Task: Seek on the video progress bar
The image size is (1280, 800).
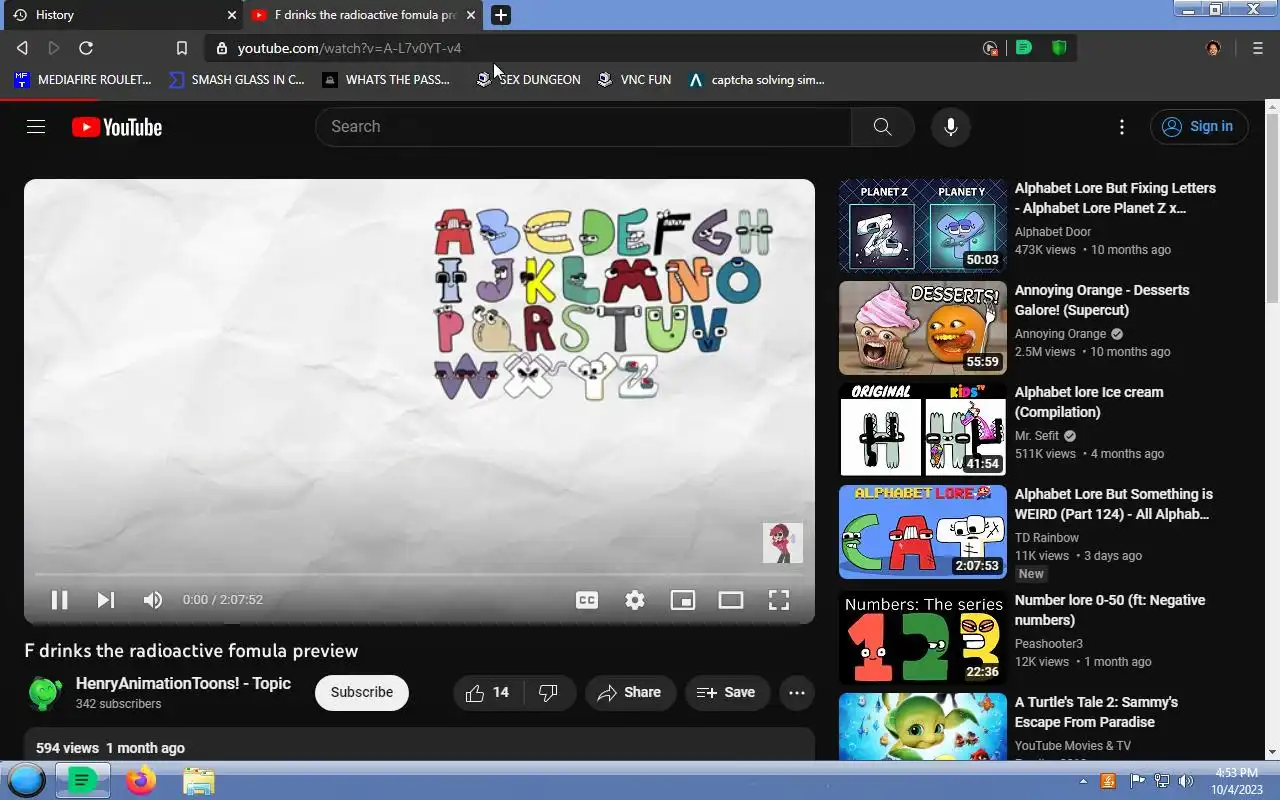Action: pyautogui.click(x=419, y=574)
